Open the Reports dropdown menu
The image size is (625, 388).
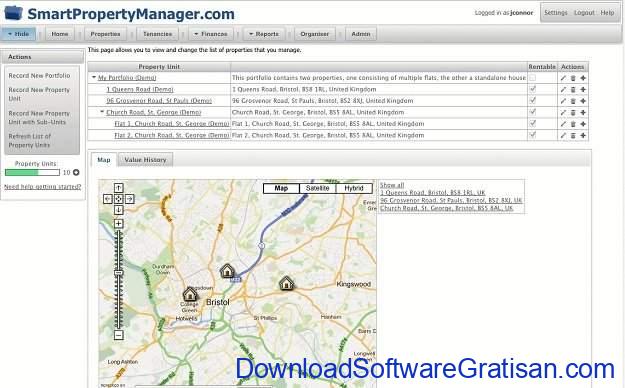coord(263,34)
